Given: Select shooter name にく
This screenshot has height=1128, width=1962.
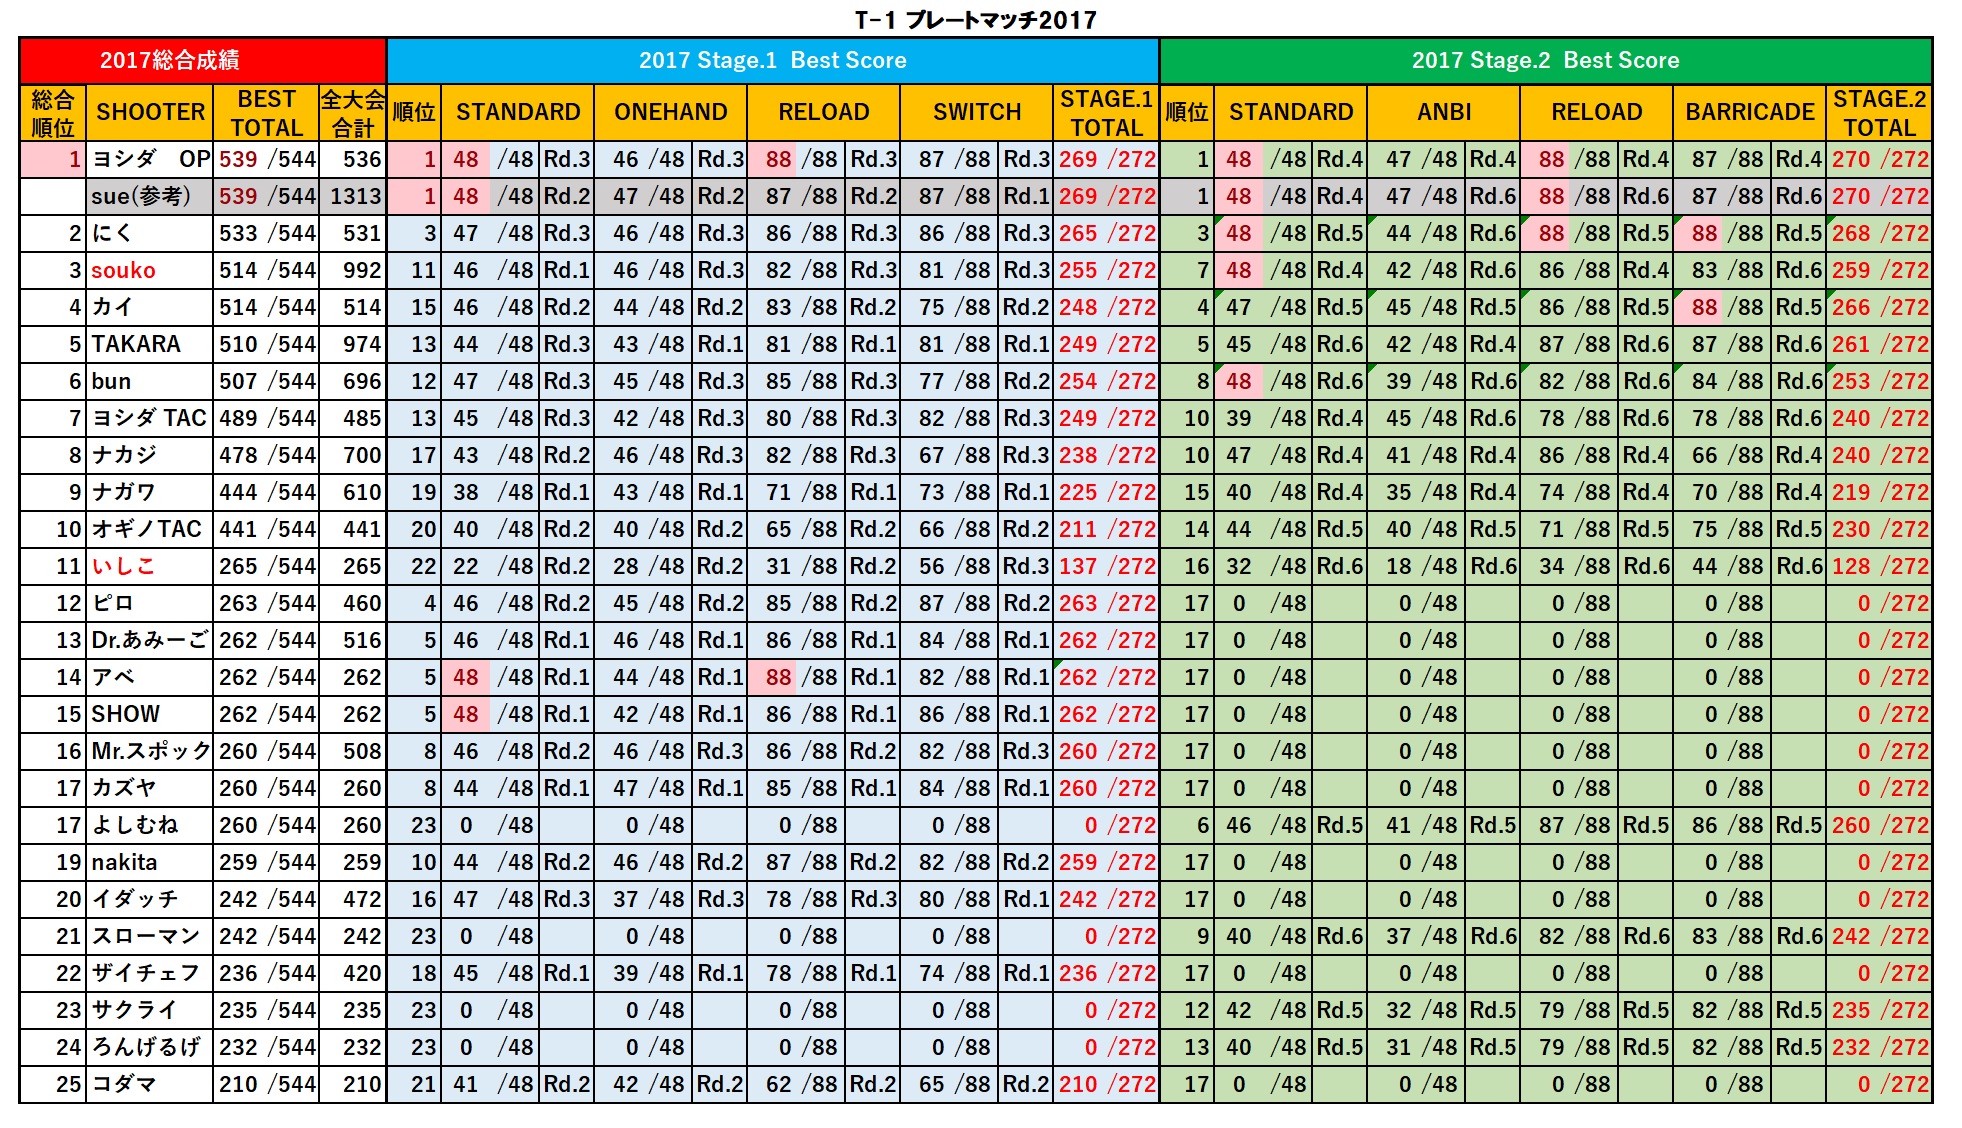Looking at the screenshot, I should click(x=112, y=233).
